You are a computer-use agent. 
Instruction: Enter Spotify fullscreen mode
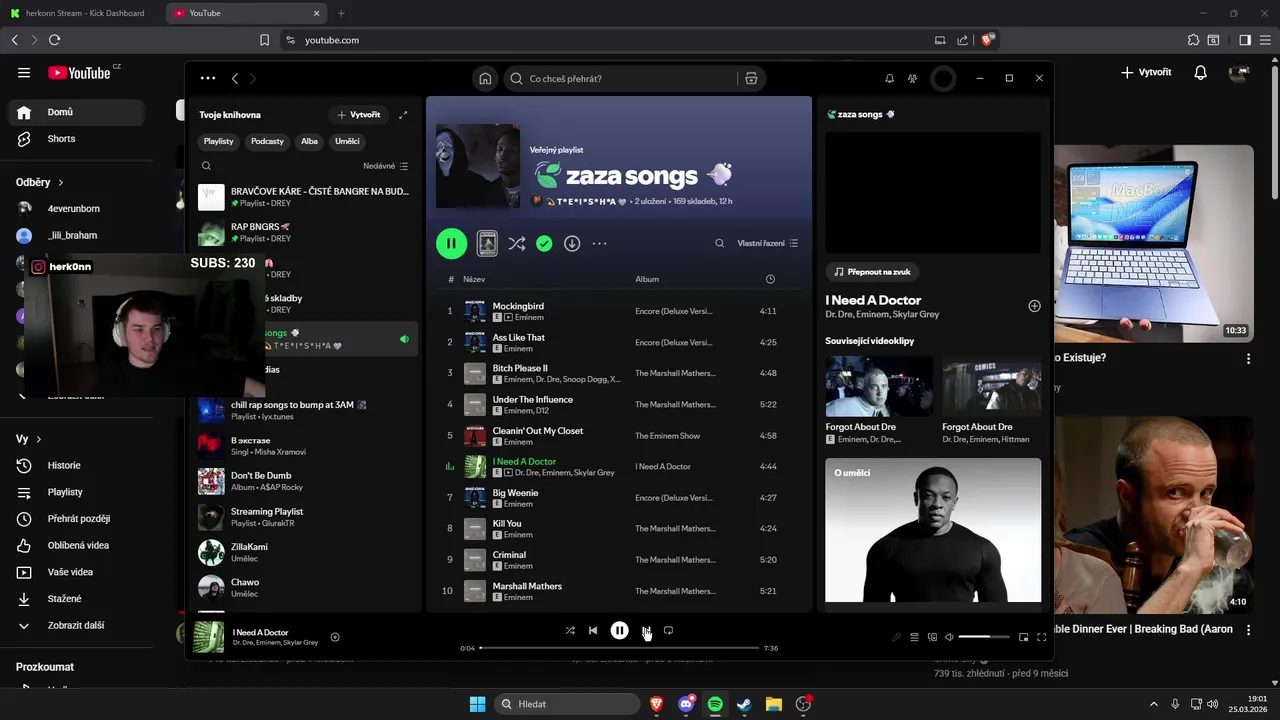(1041, 637)
